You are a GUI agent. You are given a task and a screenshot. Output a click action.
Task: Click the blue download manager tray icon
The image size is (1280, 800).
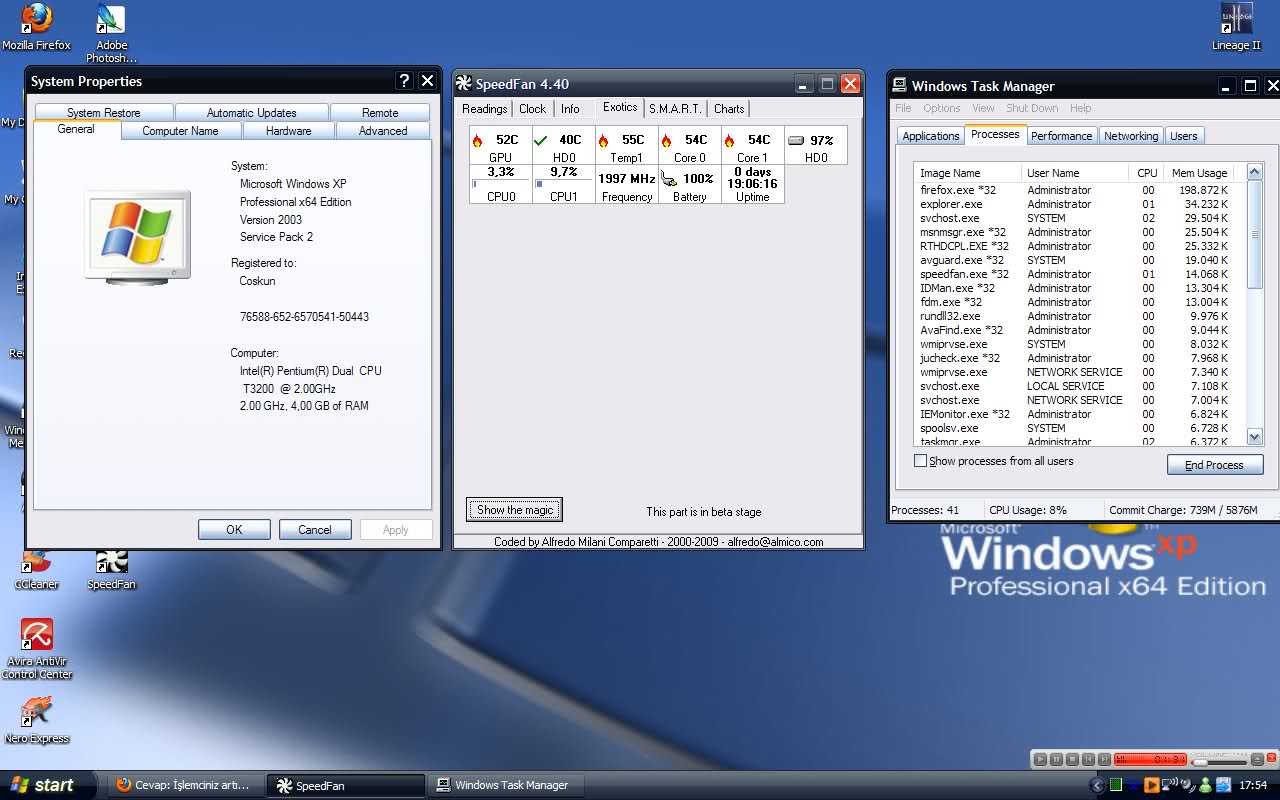[x=1224, y=785]
